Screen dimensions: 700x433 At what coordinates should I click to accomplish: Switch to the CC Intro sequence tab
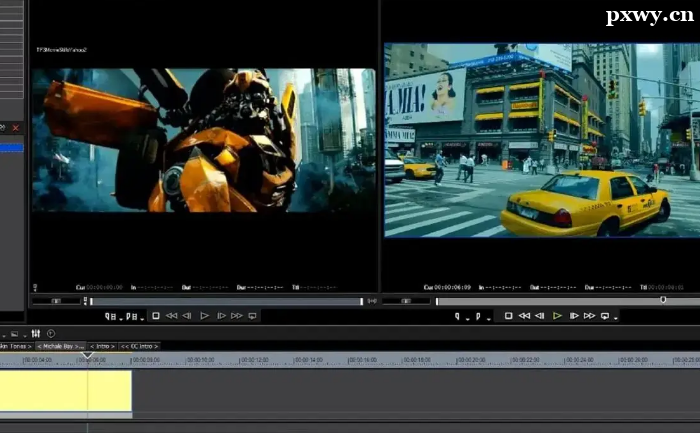tap(139, 346)
